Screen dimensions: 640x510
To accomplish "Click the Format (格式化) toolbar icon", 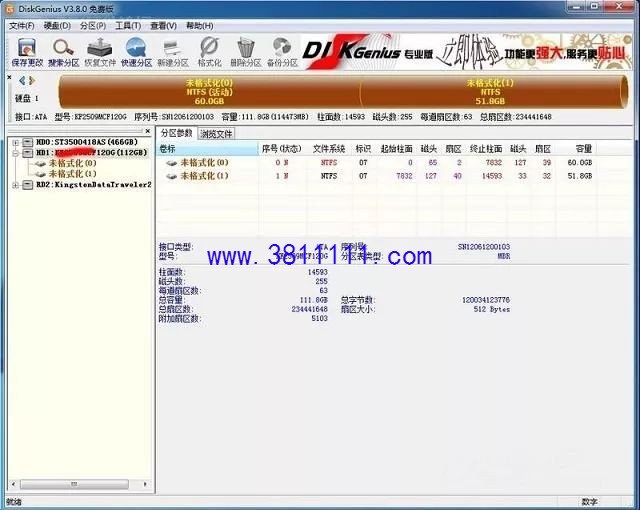I will (209, 48).
